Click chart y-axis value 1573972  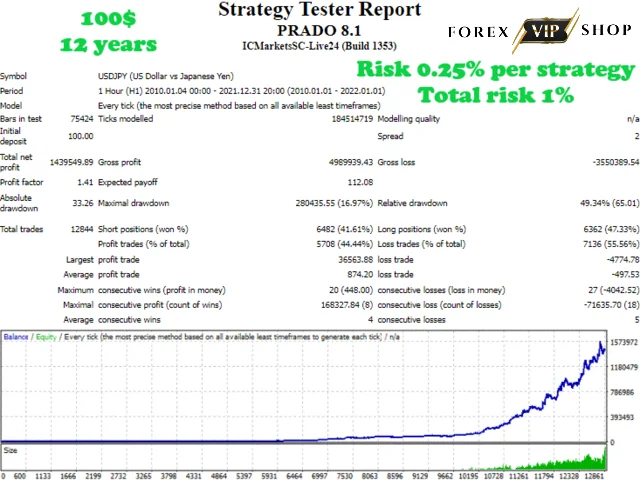point(624,342)
